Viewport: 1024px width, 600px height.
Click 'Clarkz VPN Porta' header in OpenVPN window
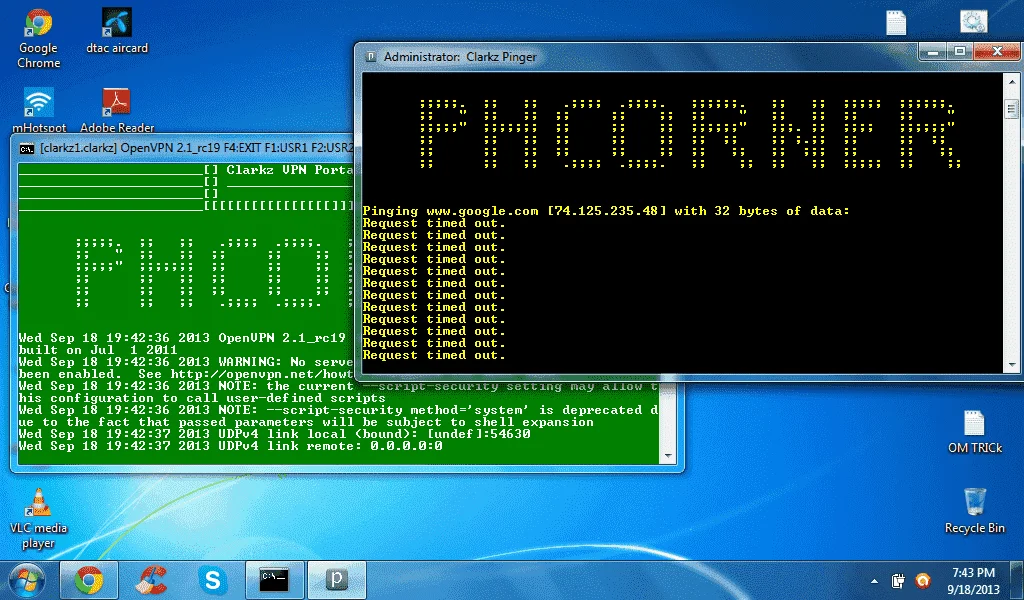[289, 170]
